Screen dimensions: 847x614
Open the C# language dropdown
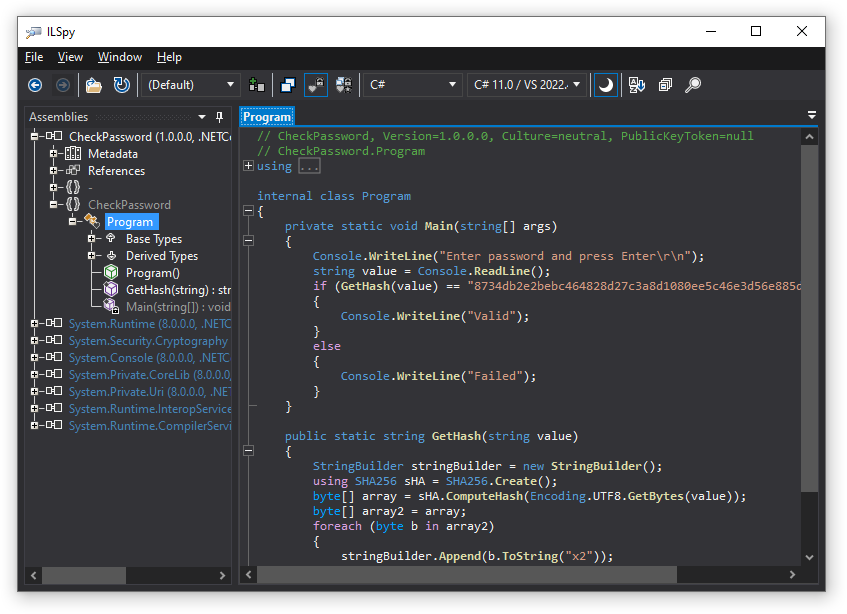coord(412,85)
